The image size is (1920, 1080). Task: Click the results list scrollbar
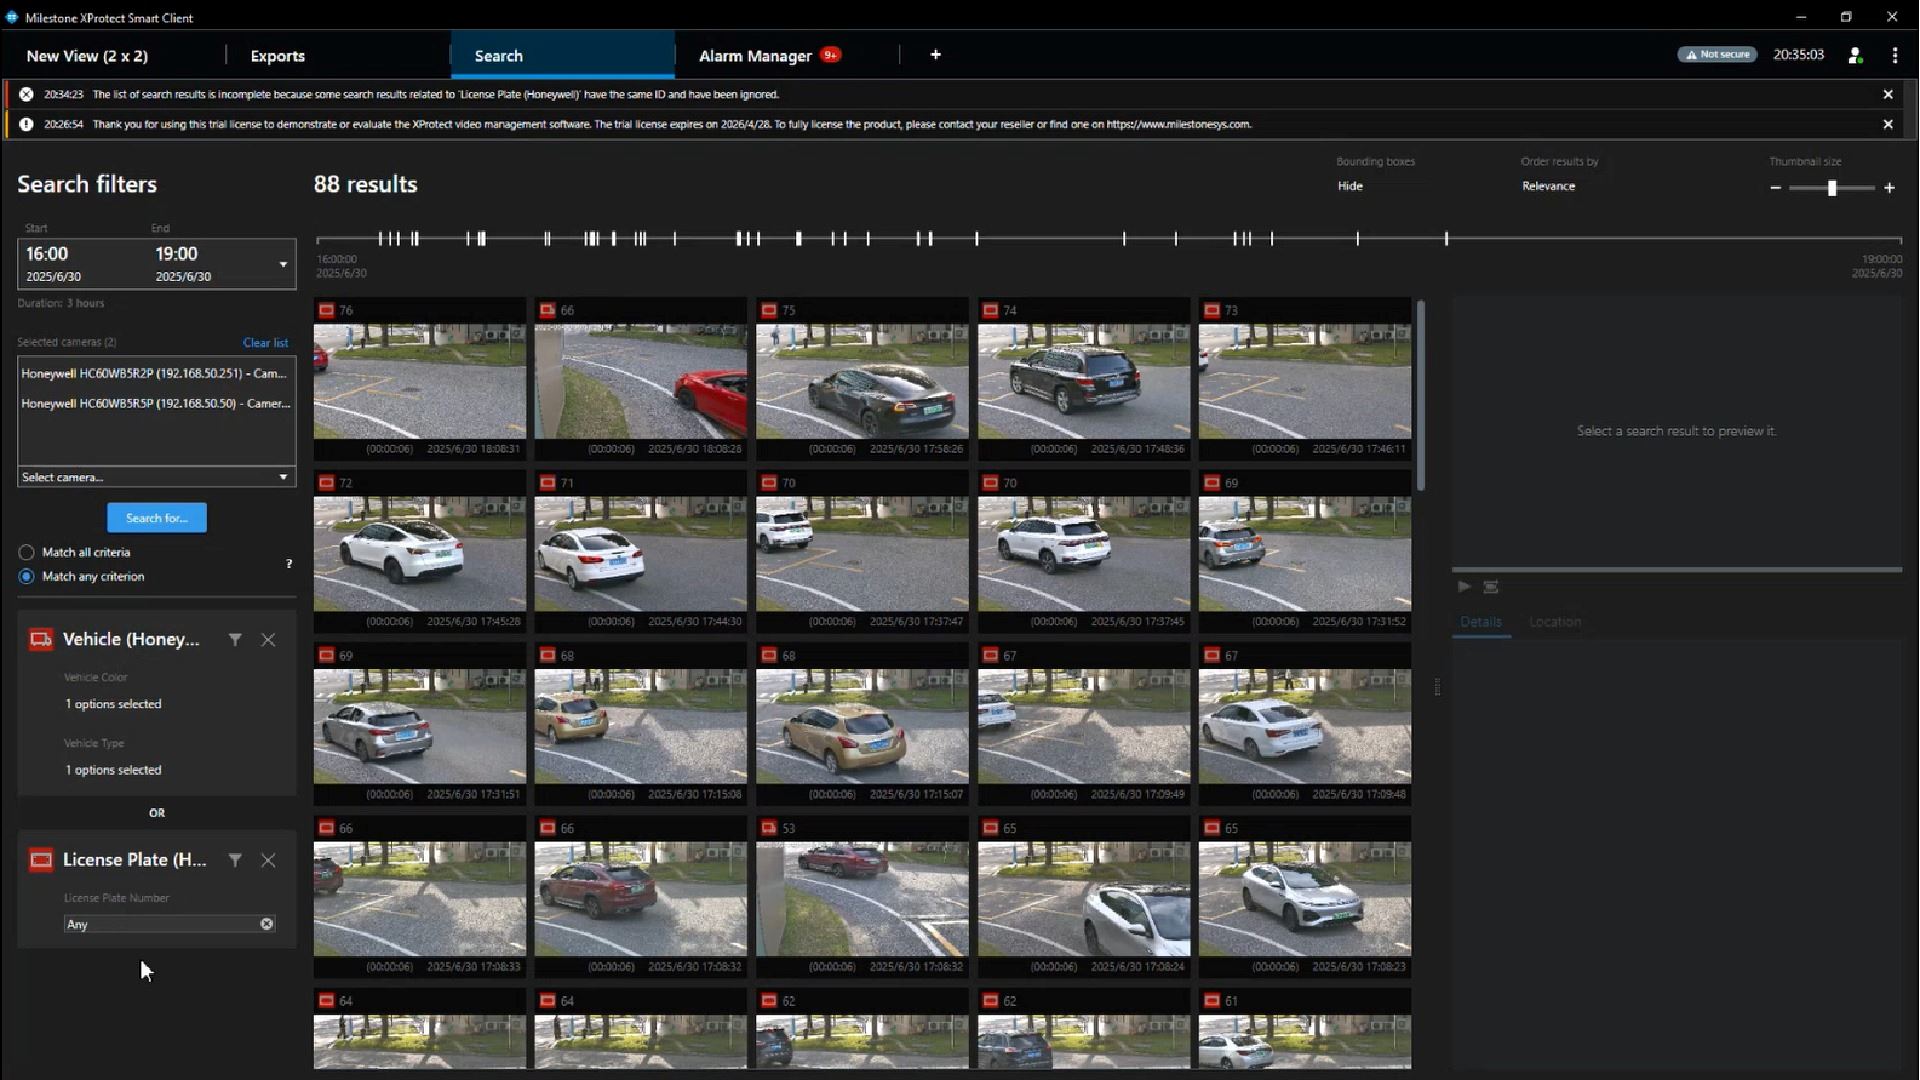pyautogui.click(x=1421, y=396)
